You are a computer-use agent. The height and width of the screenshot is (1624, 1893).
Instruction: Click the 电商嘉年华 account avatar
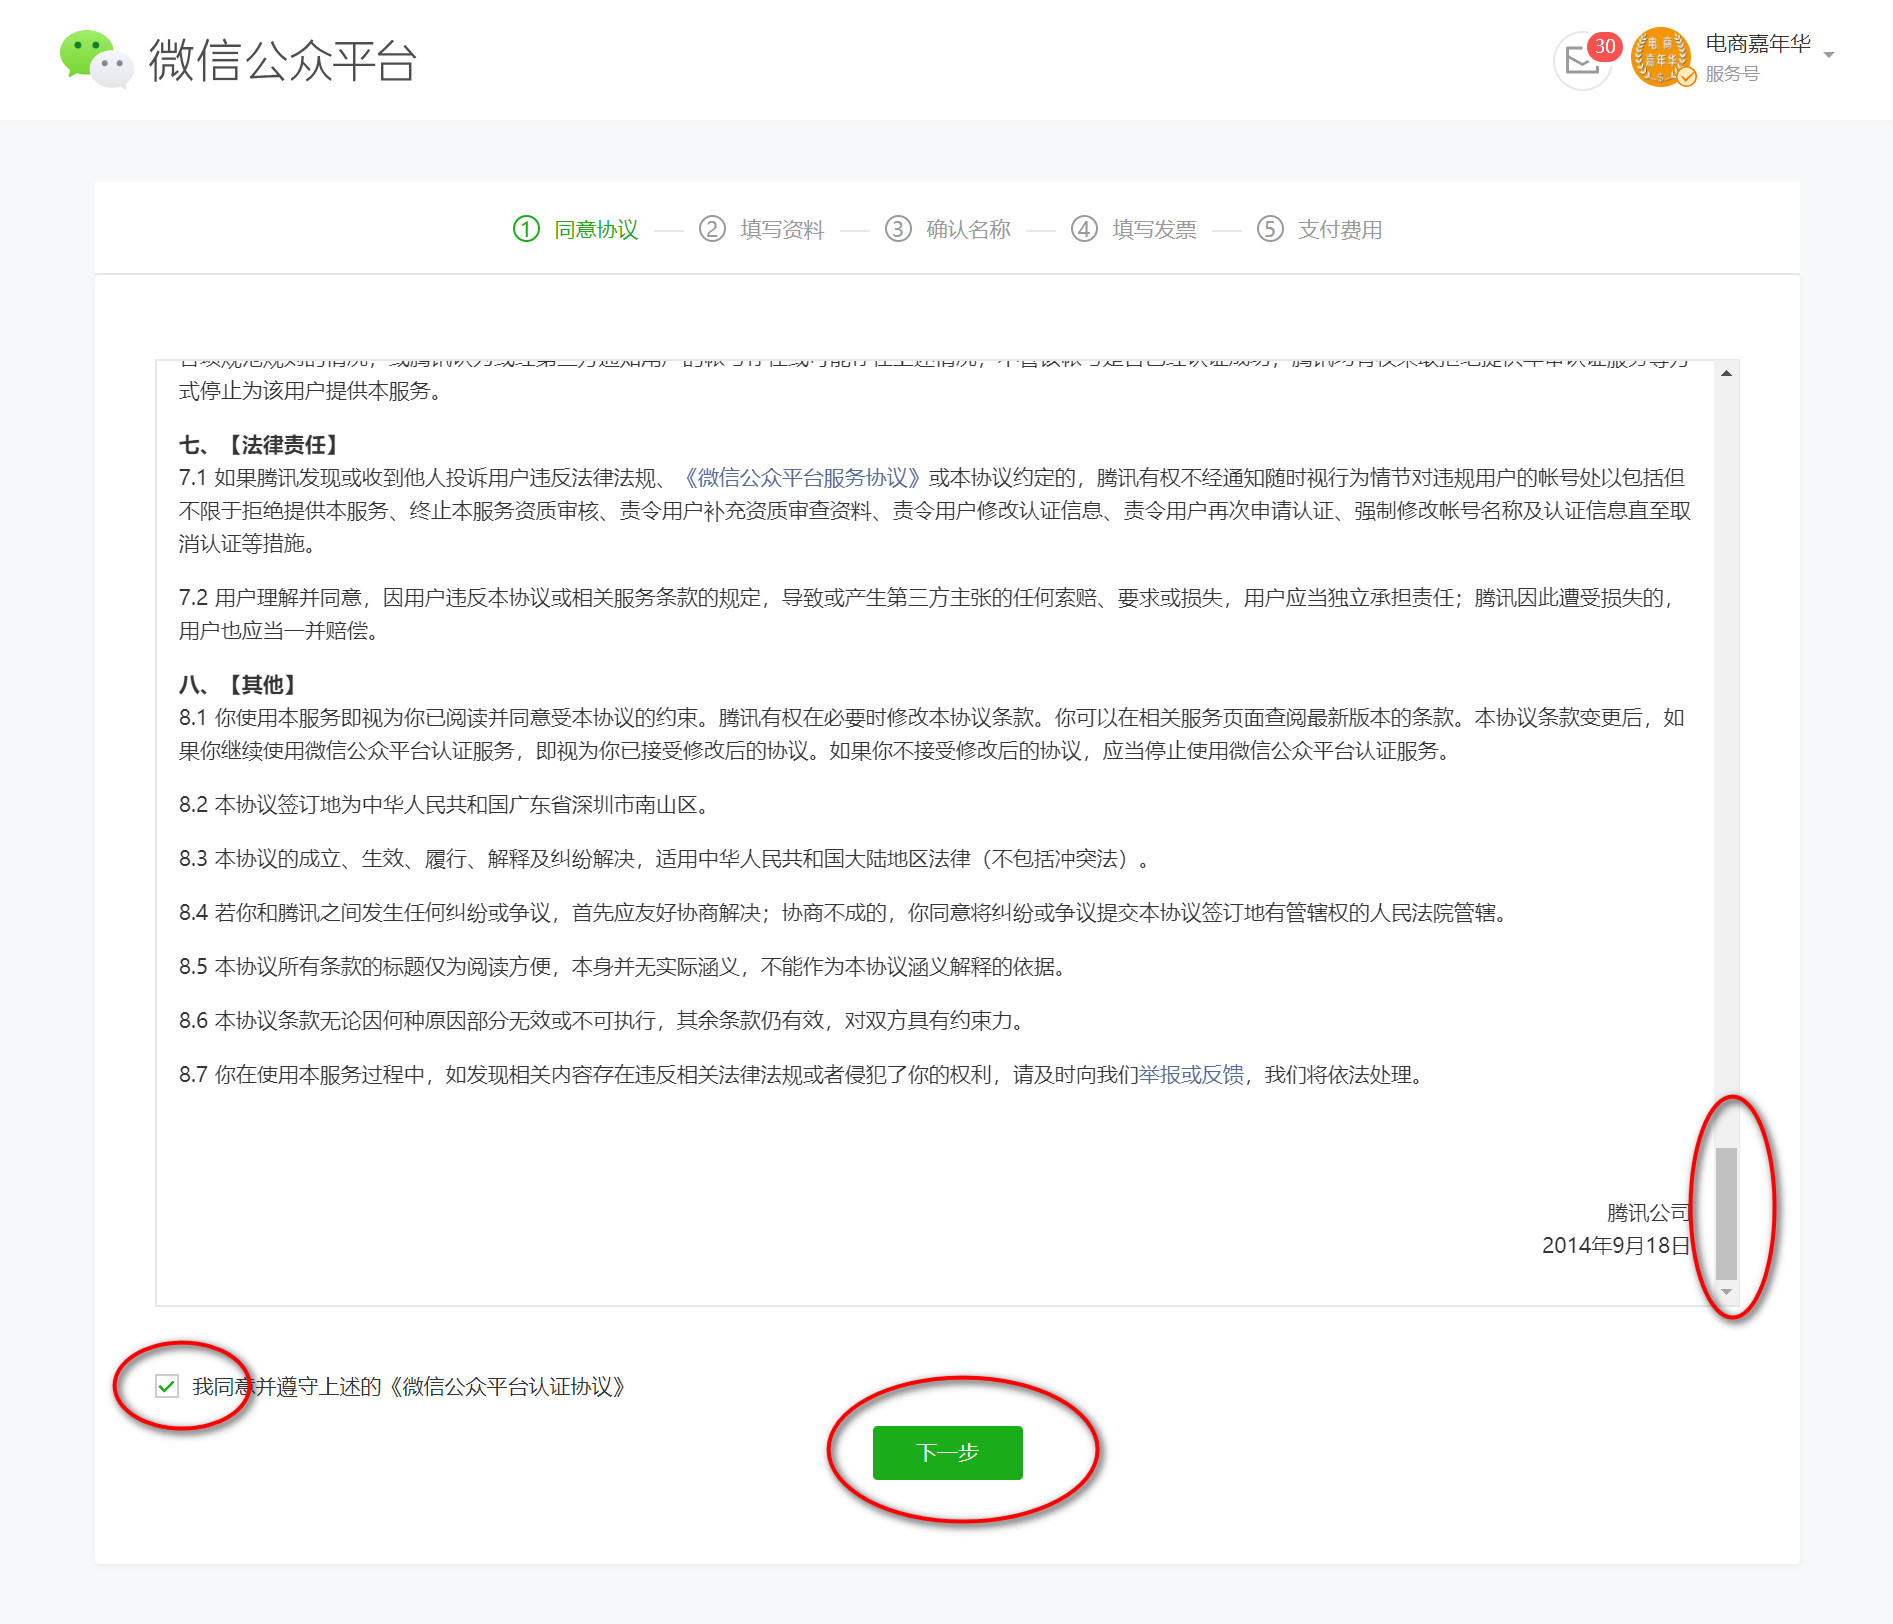(1660, 57)
